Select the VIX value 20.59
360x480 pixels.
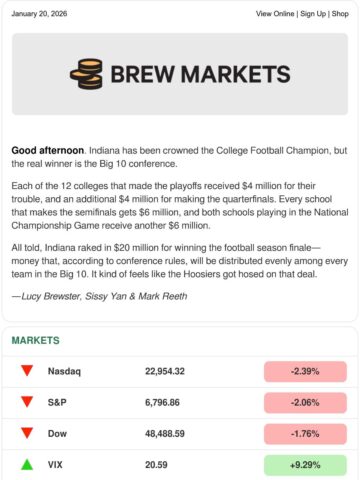coord(156,465)
